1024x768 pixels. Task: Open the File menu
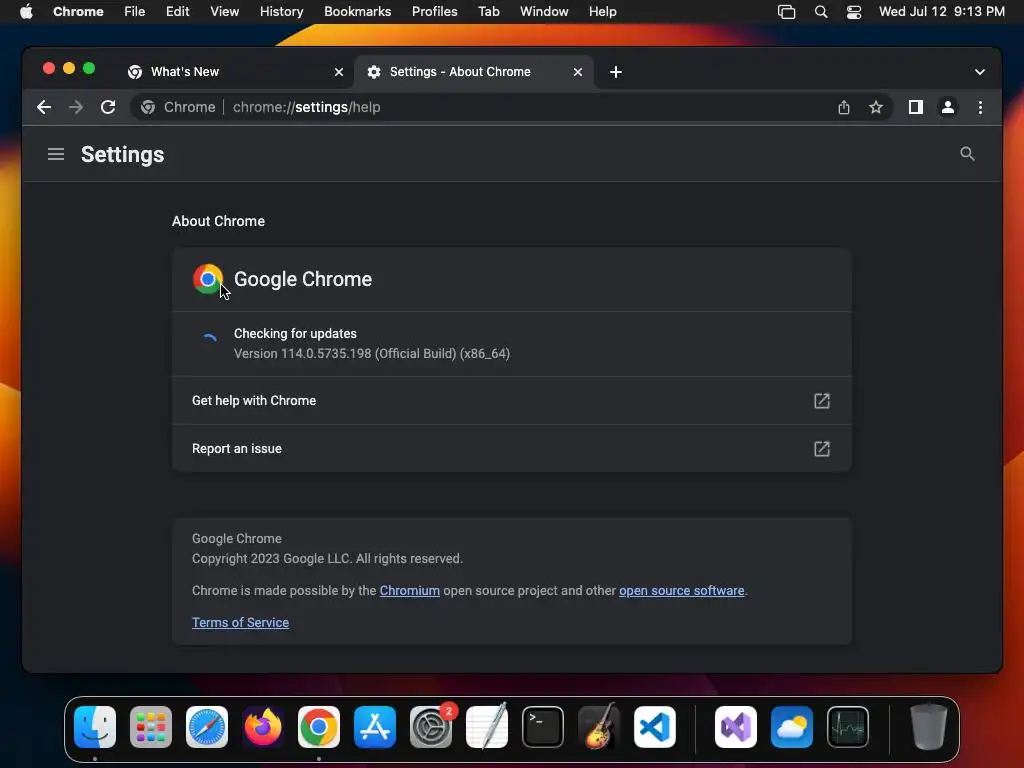tap(135, 12)
